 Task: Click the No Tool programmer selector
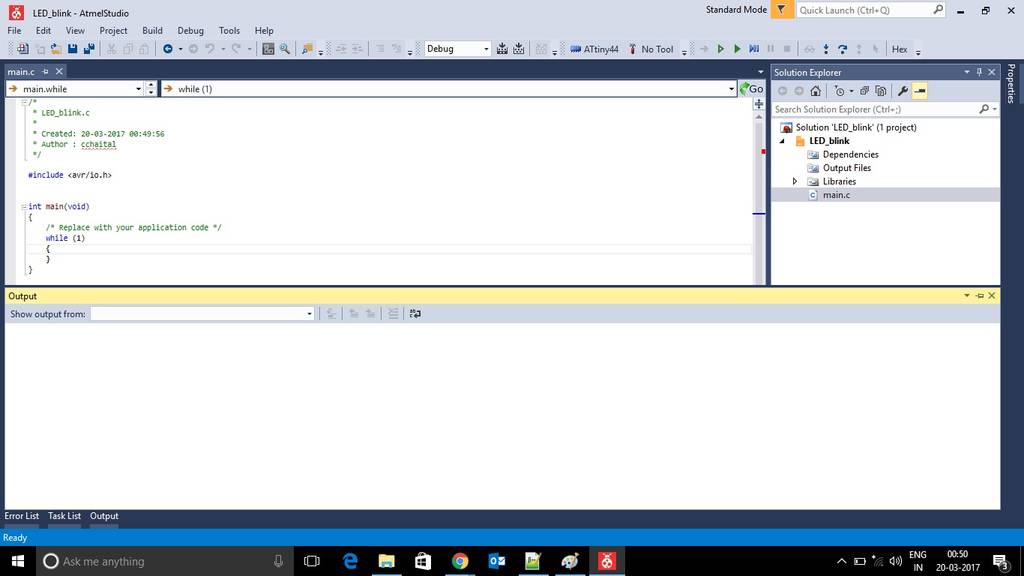[x=651, y=49]
